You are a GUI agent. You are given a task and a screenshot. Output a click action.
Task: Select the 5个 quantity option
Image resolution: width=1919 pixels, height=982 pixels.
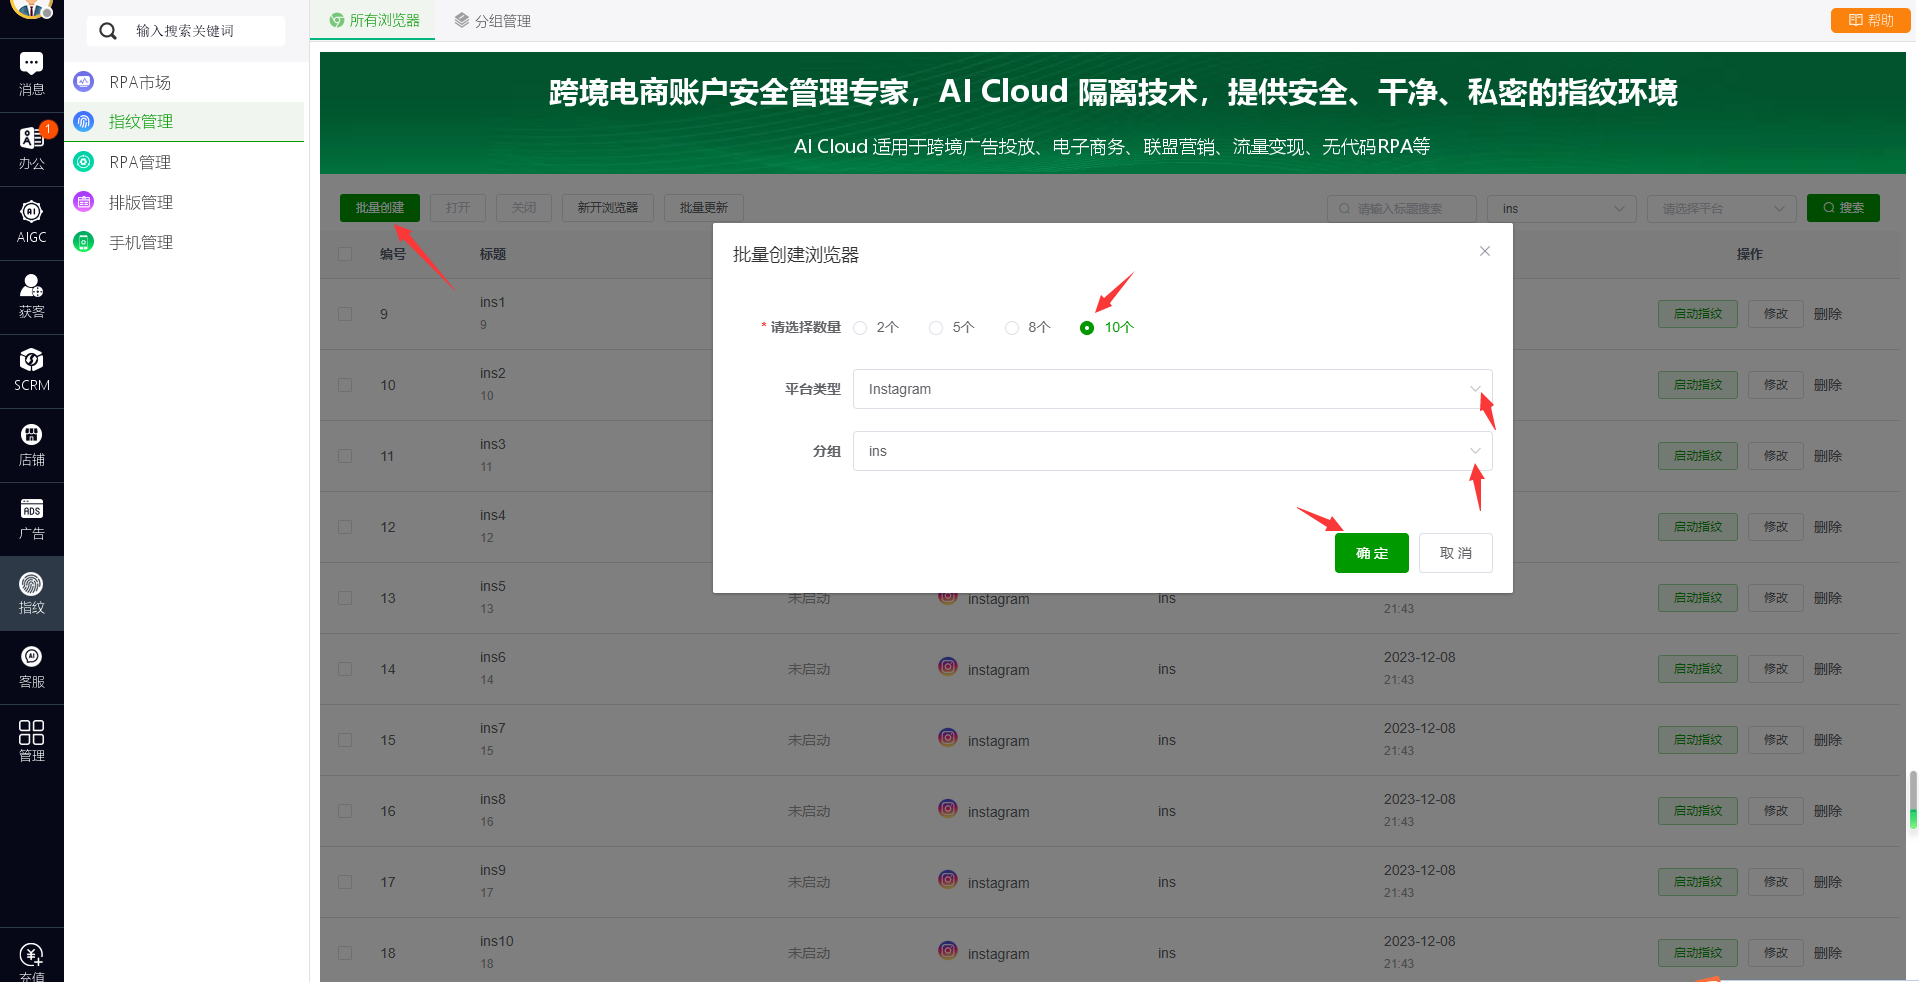pos(952,328)
